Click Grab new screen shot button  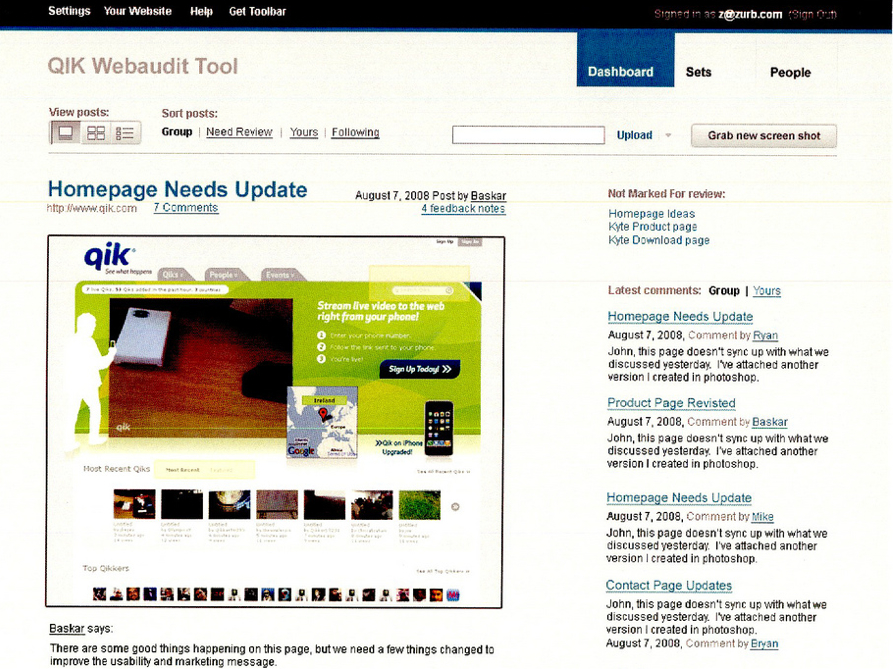[764, 136]
